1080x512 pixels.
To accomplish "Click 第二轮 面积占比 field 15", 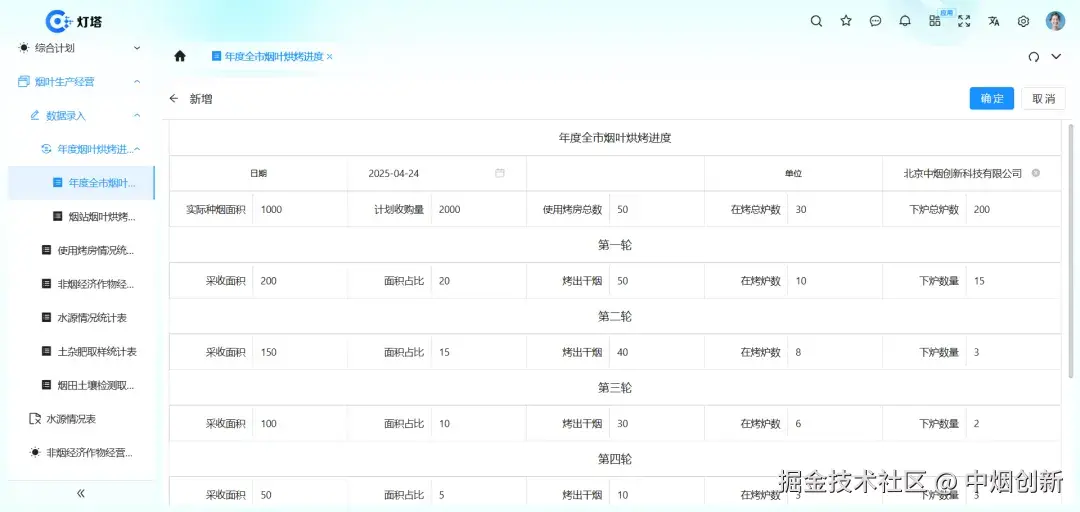I will [478, 352].
